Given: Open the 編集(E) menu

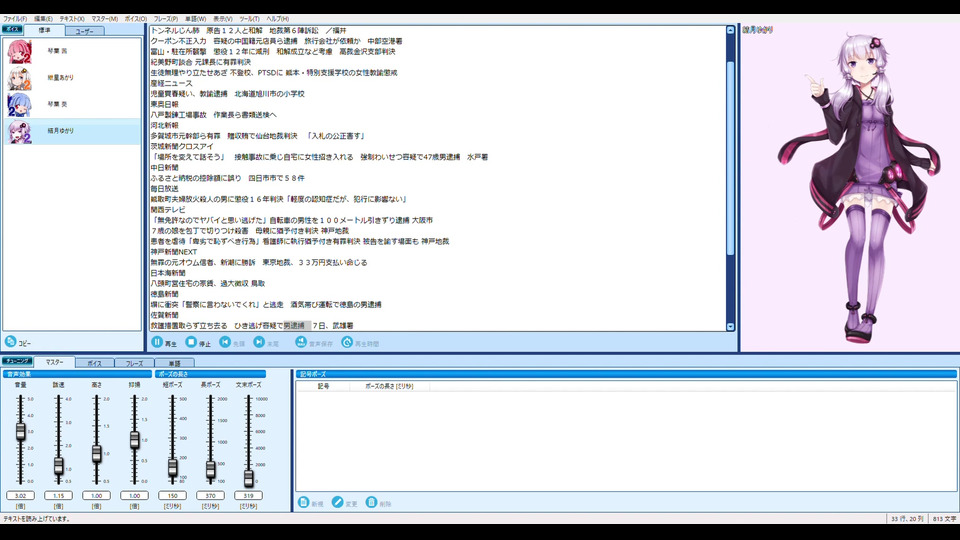Looking at the screenshot, I should point(43,19).
